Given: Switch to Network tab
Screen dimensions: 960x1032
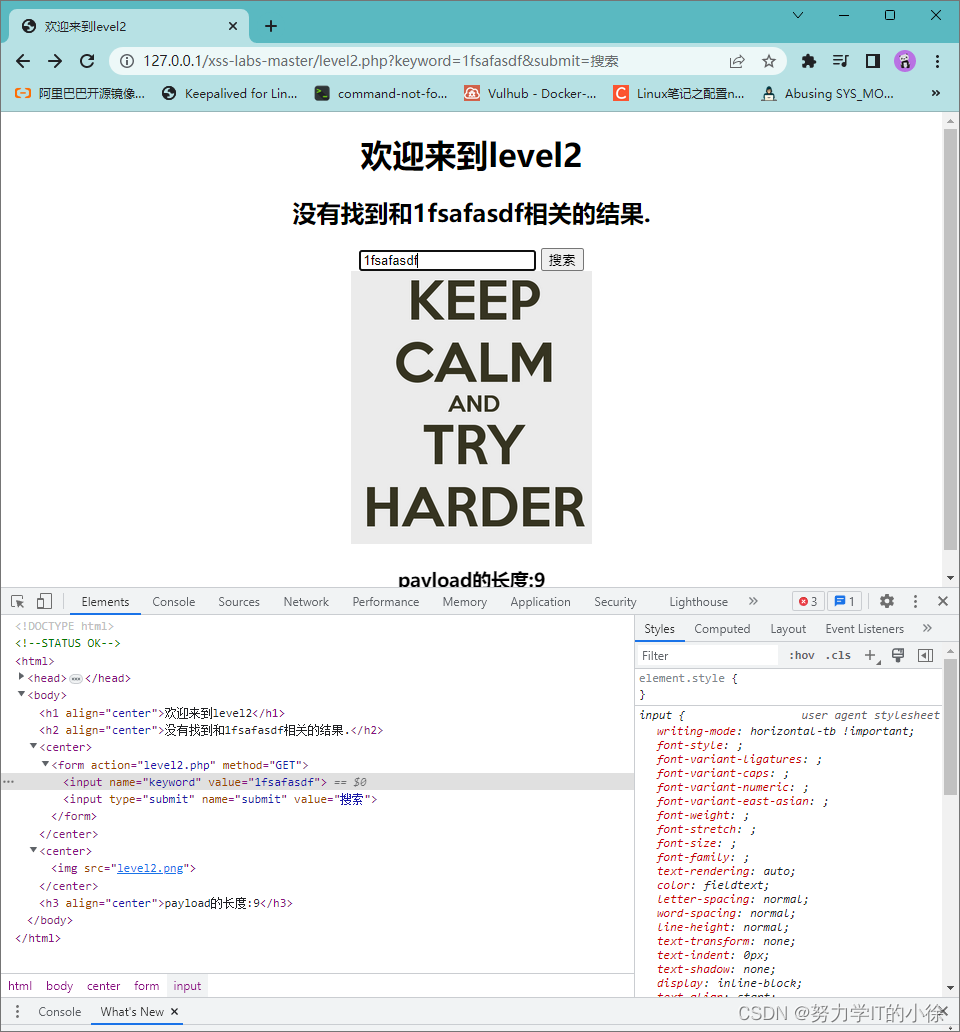Looking at the screenshot, I should (306, 602).
